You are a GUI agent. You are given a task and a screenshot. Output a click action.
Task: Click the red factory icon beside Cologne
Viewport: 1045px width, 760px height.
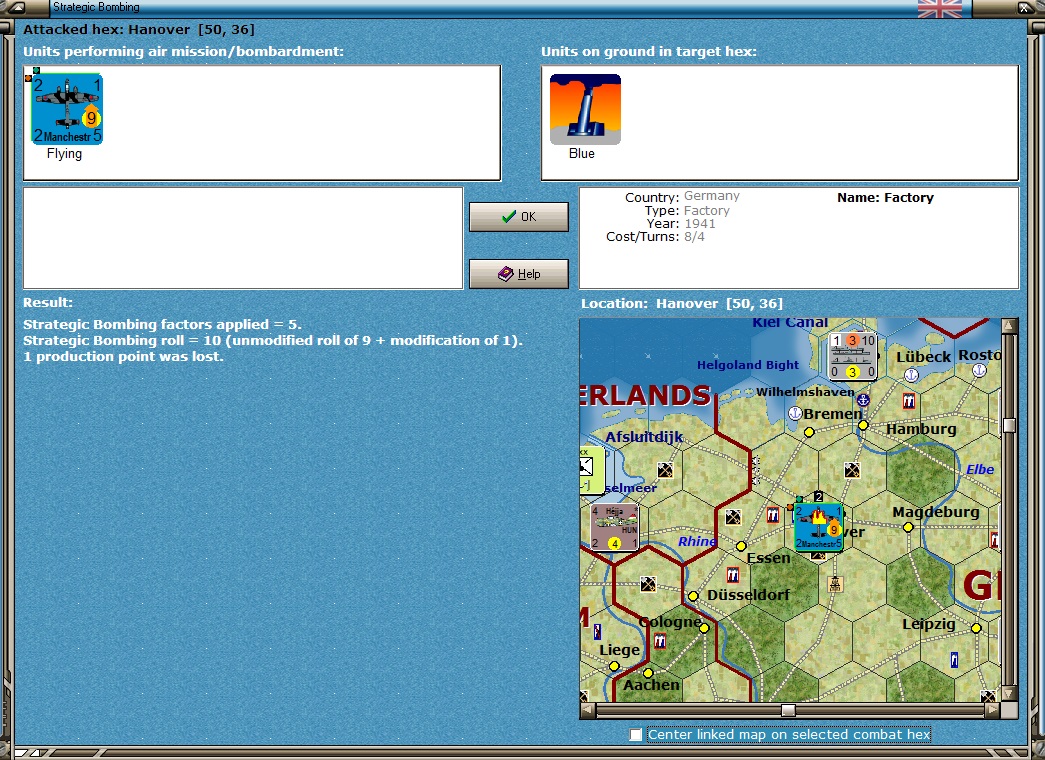coord(660,641)
